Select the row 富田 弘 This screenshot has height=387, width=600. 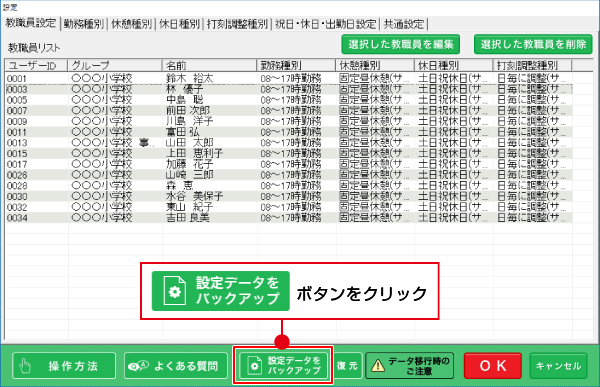tap(289, 132)
